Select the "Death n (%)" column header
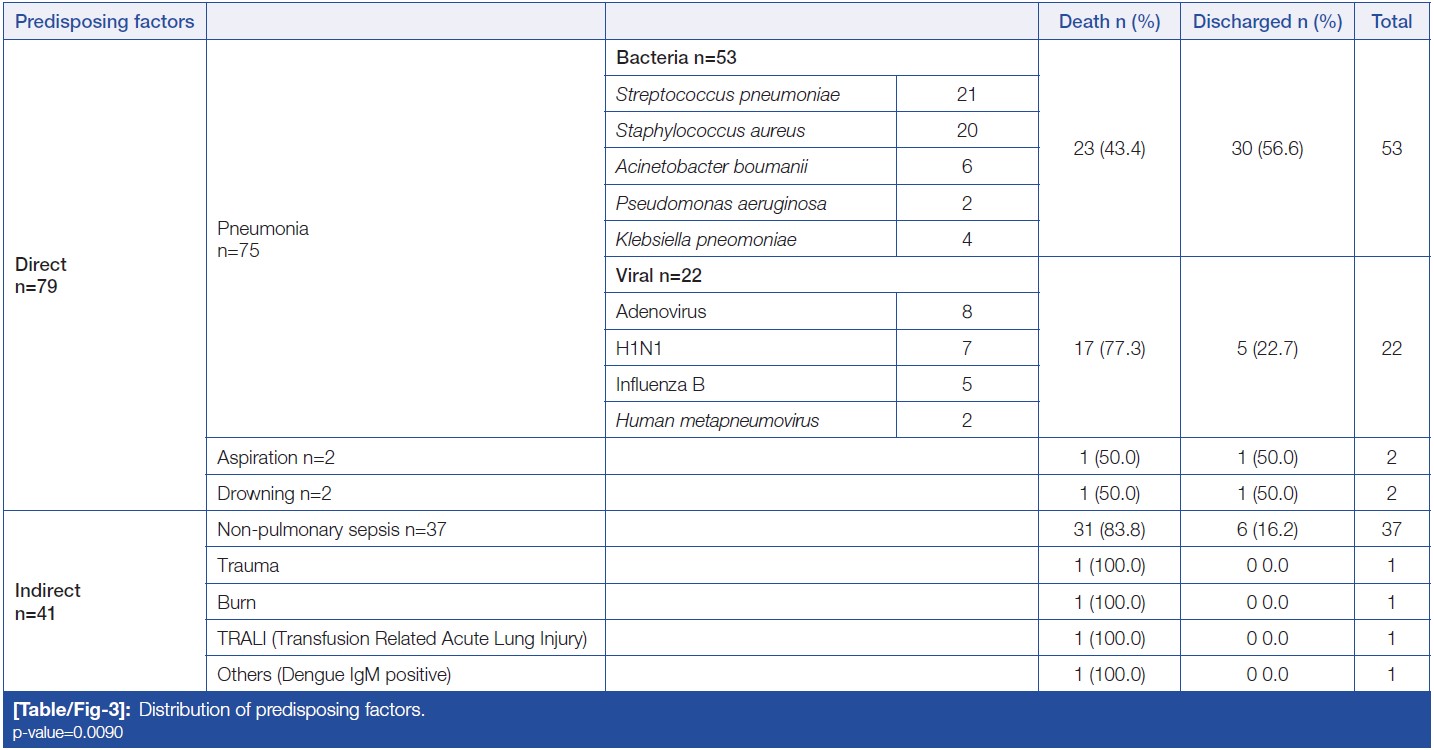This screenshot has width=1434, height=750. pyautogui.click(x=1109, y=21)
